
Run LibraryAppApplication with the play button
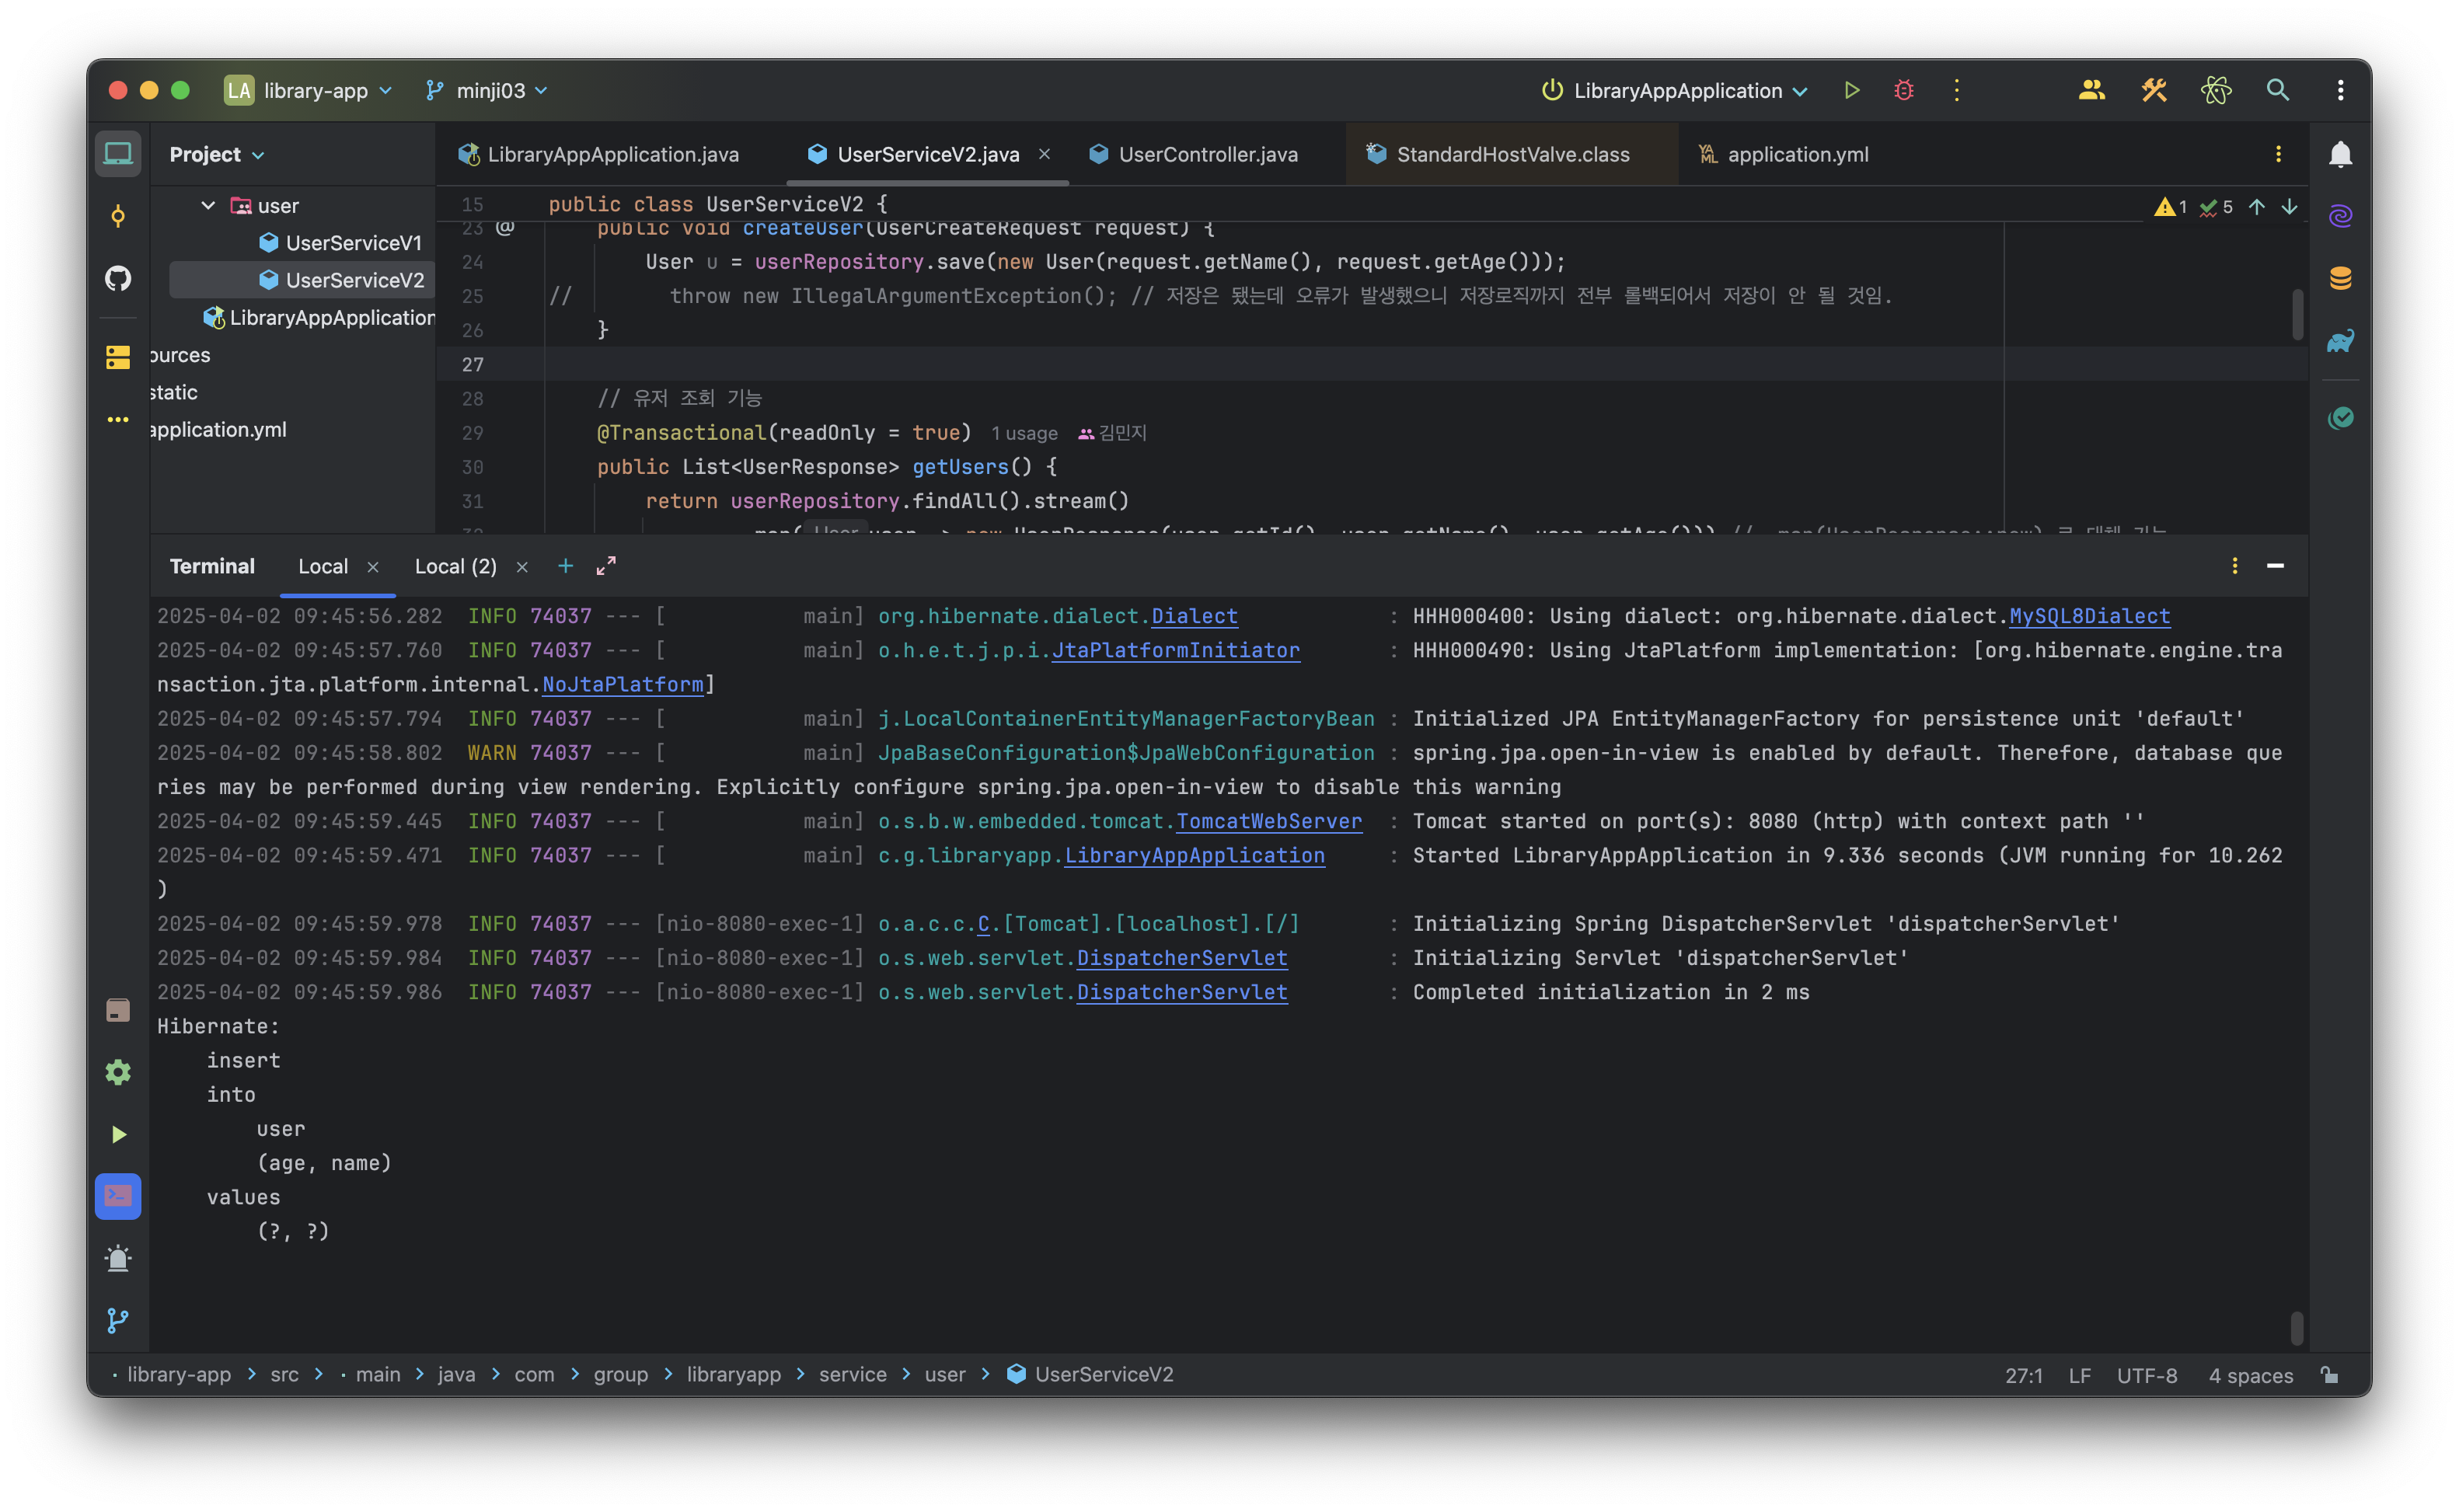coord(1852,90)
